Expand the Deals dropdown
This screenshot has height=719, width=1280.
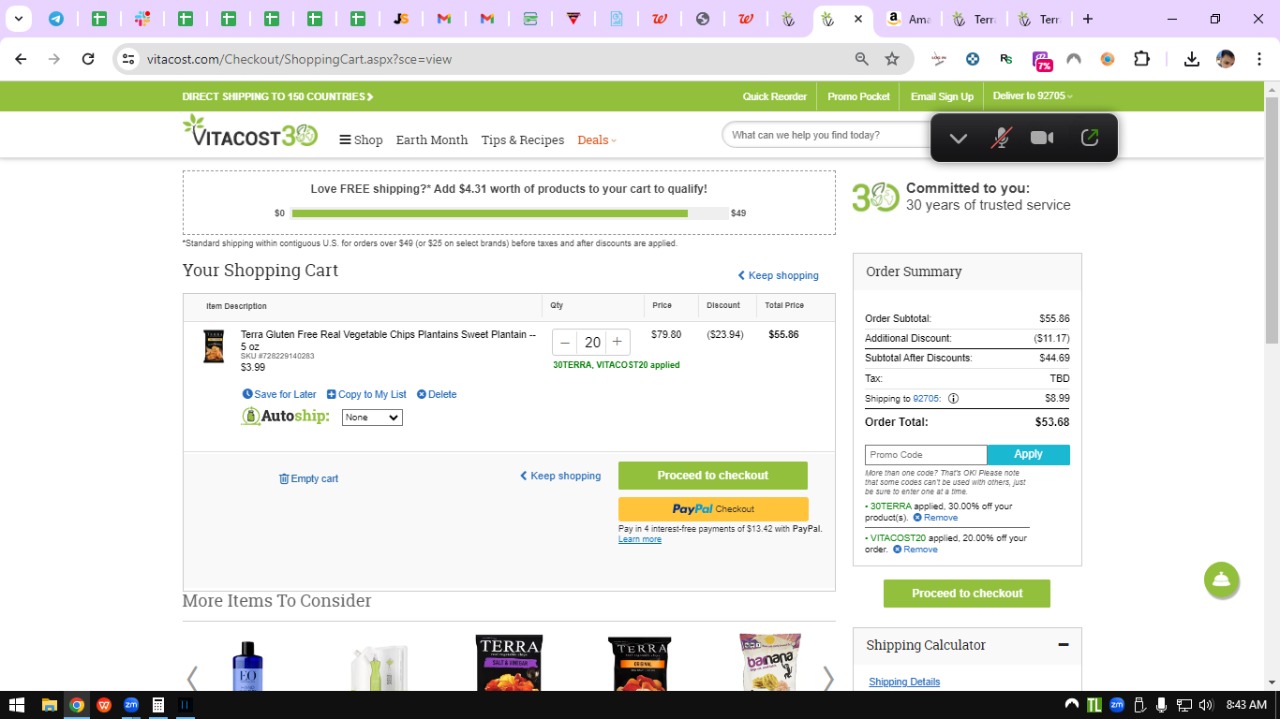(x=597, y=140)
